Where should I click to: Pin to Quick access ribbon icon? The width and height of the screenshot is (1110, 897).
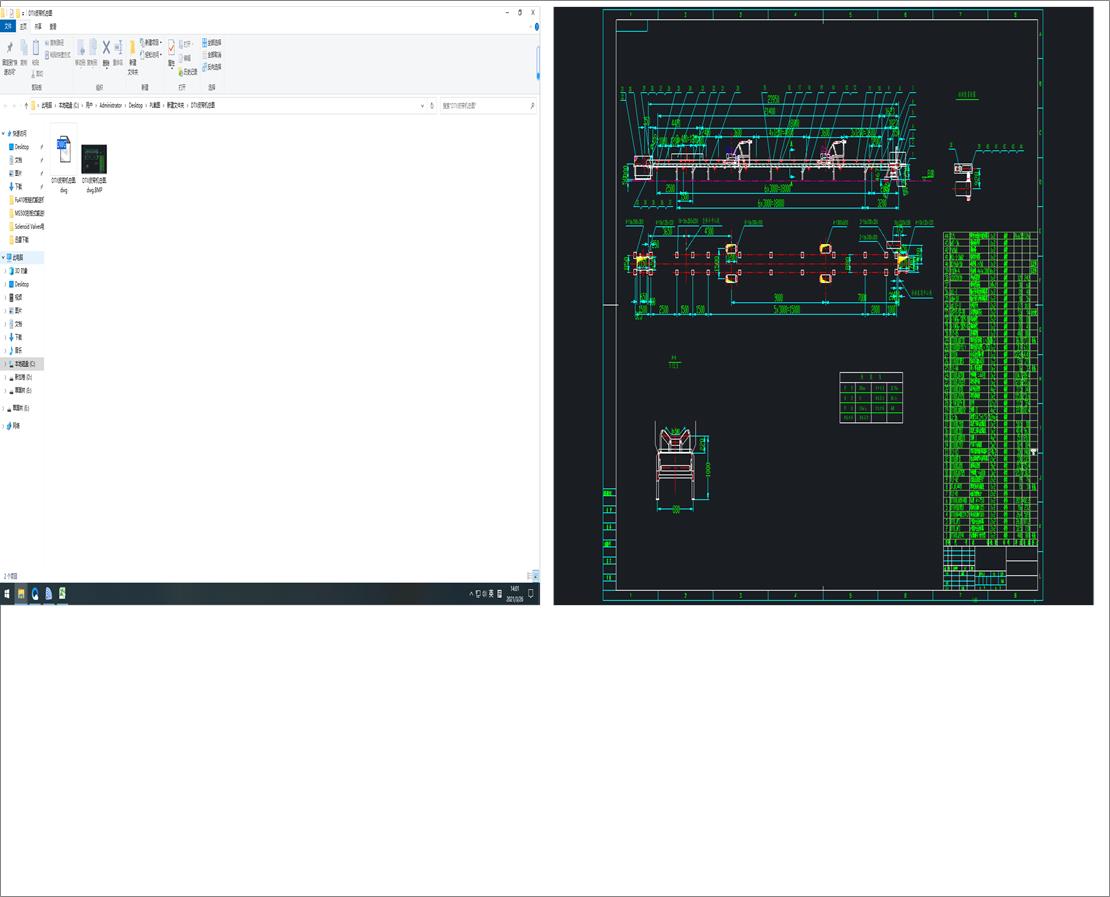pyautogui.click(x=10, y=48)
